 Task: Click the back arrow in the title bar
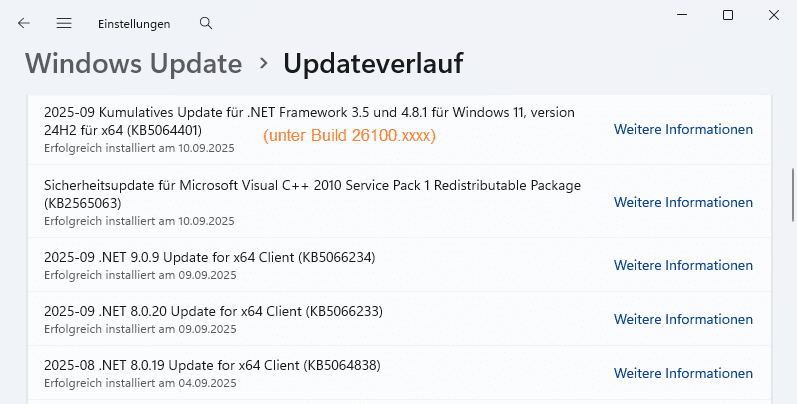24,23
